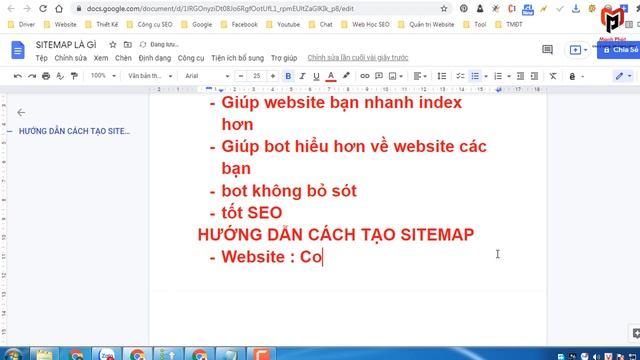Image resolution: width=640 pixels, height=360 pixels.
Task: Toggle the bulleted list button
Action: (x=475, y=76)
